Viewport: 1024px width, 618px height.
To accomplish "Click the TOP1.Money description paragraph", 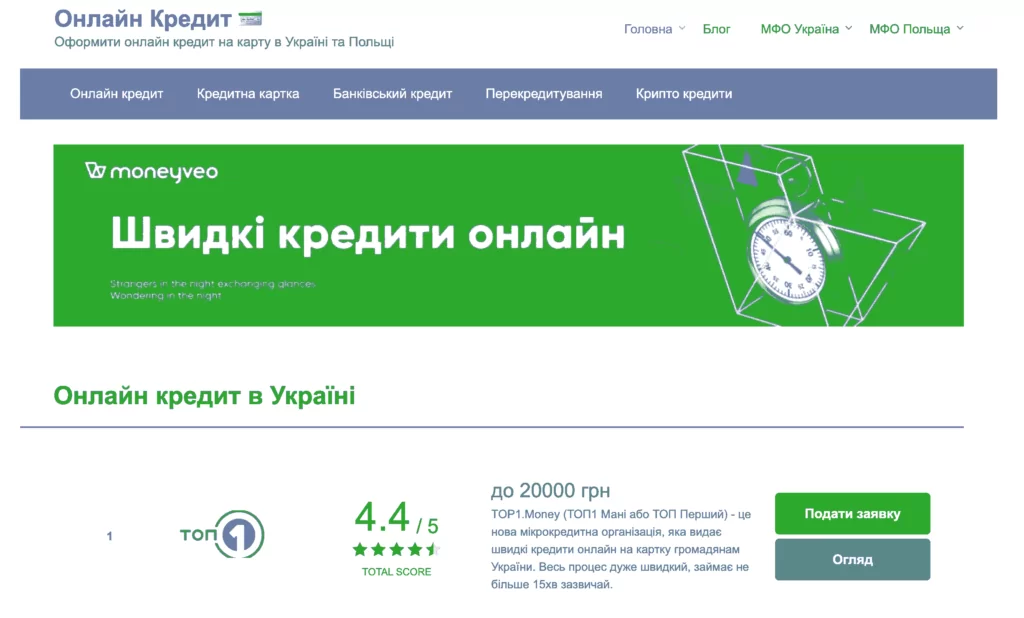I will (x=621, y=549).
